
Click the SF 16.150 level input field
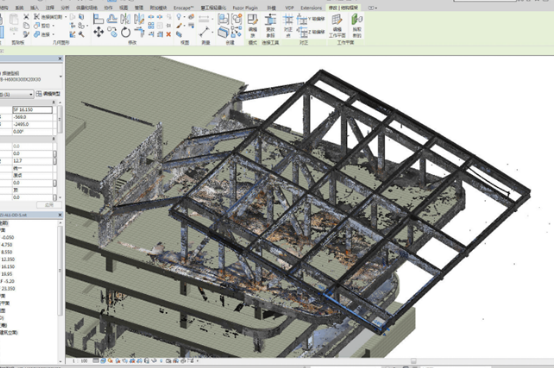coord(32,110)
